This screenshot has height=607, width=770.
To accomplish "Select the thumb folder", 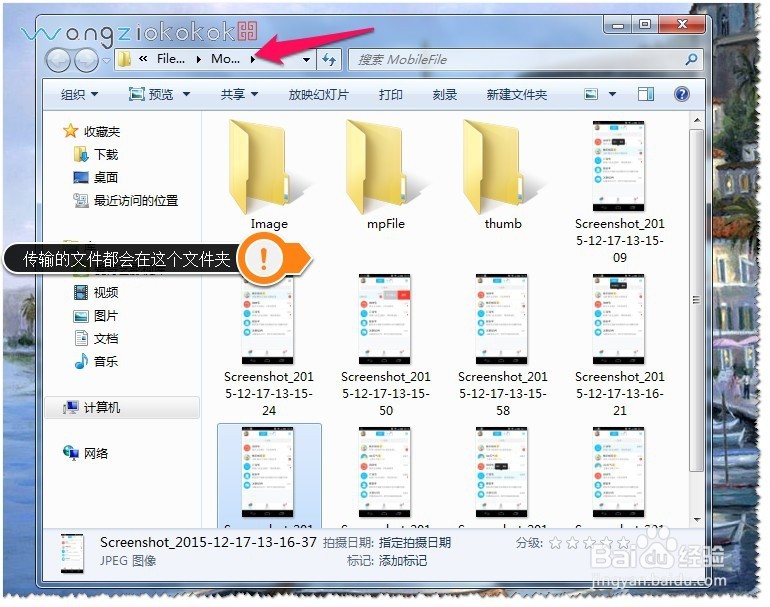I will coord(502,174).
